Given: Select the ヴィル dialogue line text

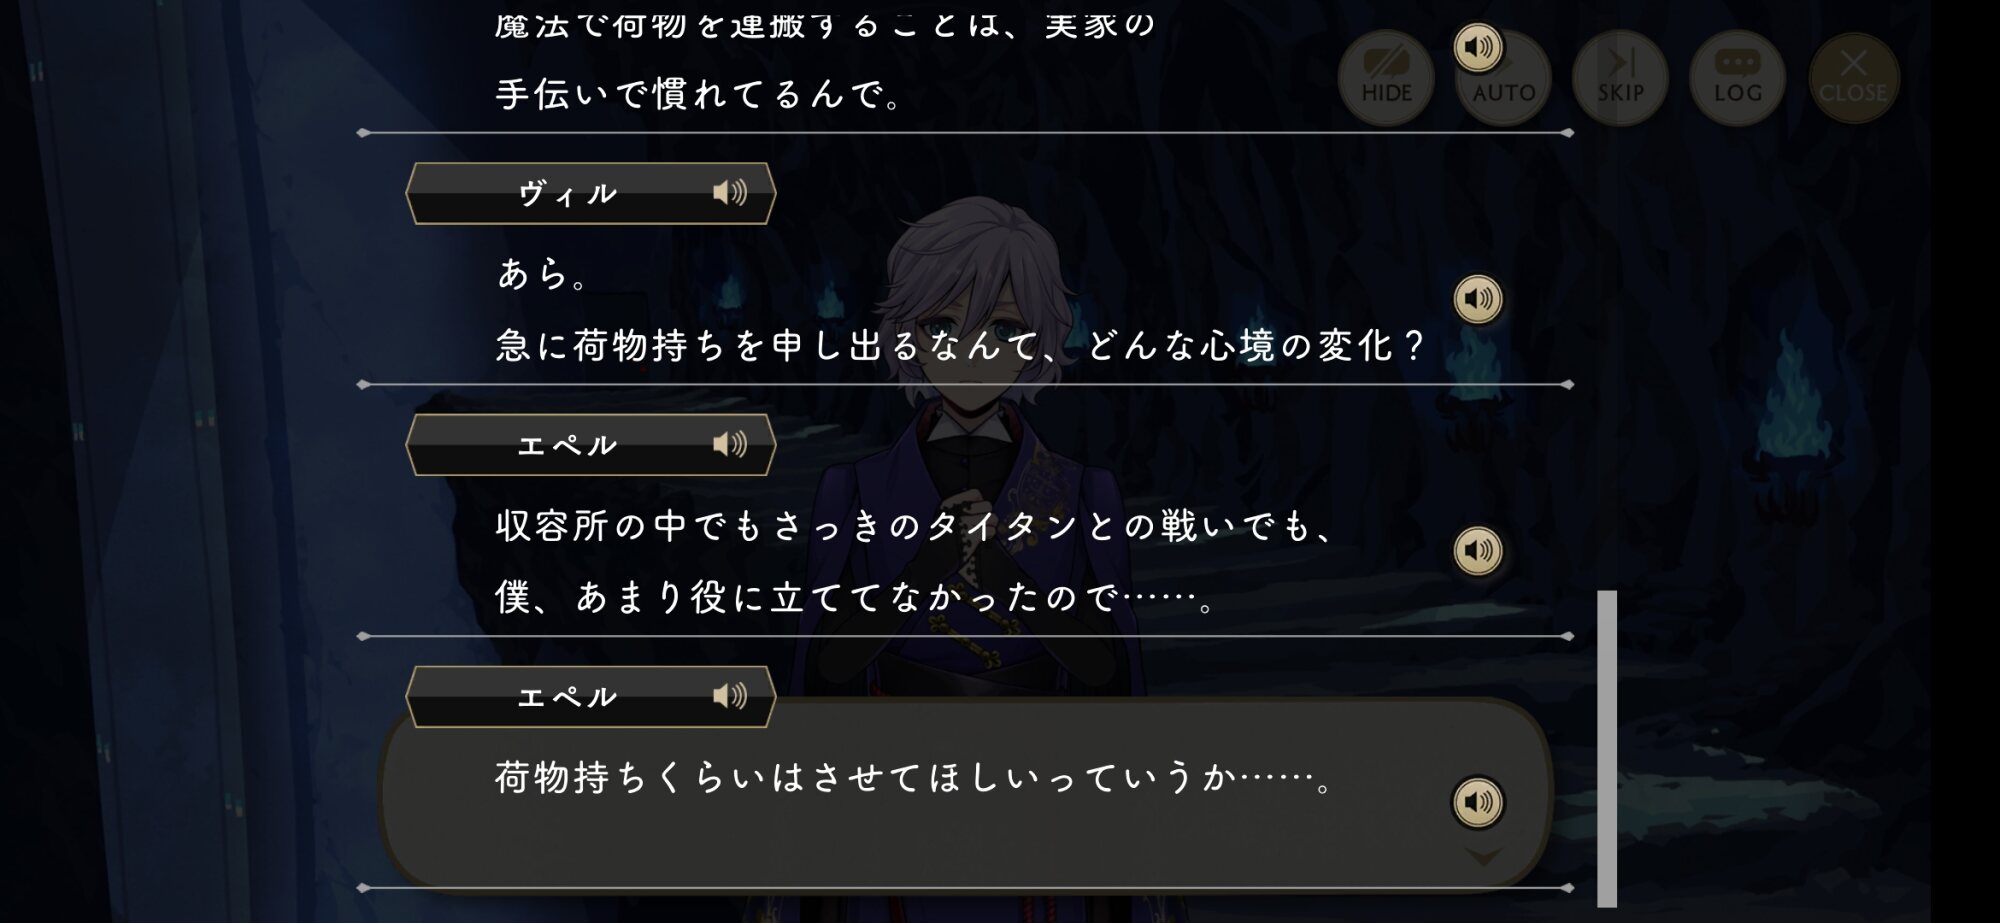Looking at the screenshot, I should click(960, 309).
